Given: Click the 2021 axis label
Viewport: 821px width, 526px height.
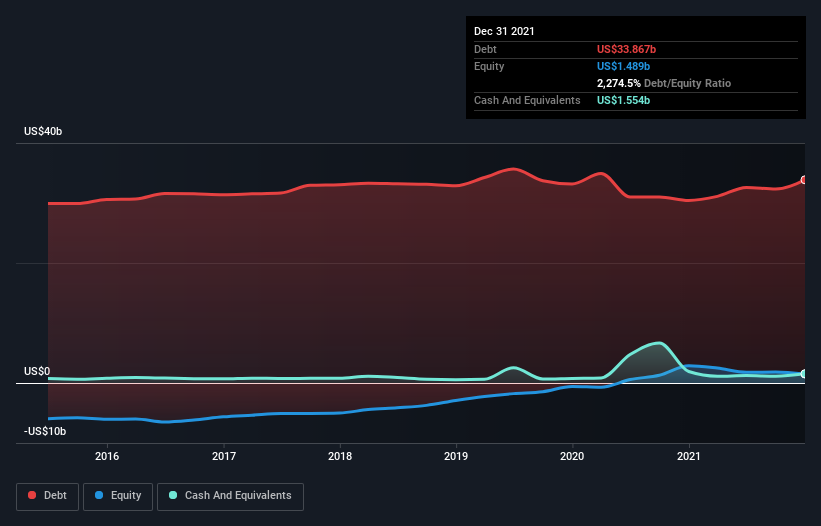Looking at the screenshot, I should pos(689,456).
